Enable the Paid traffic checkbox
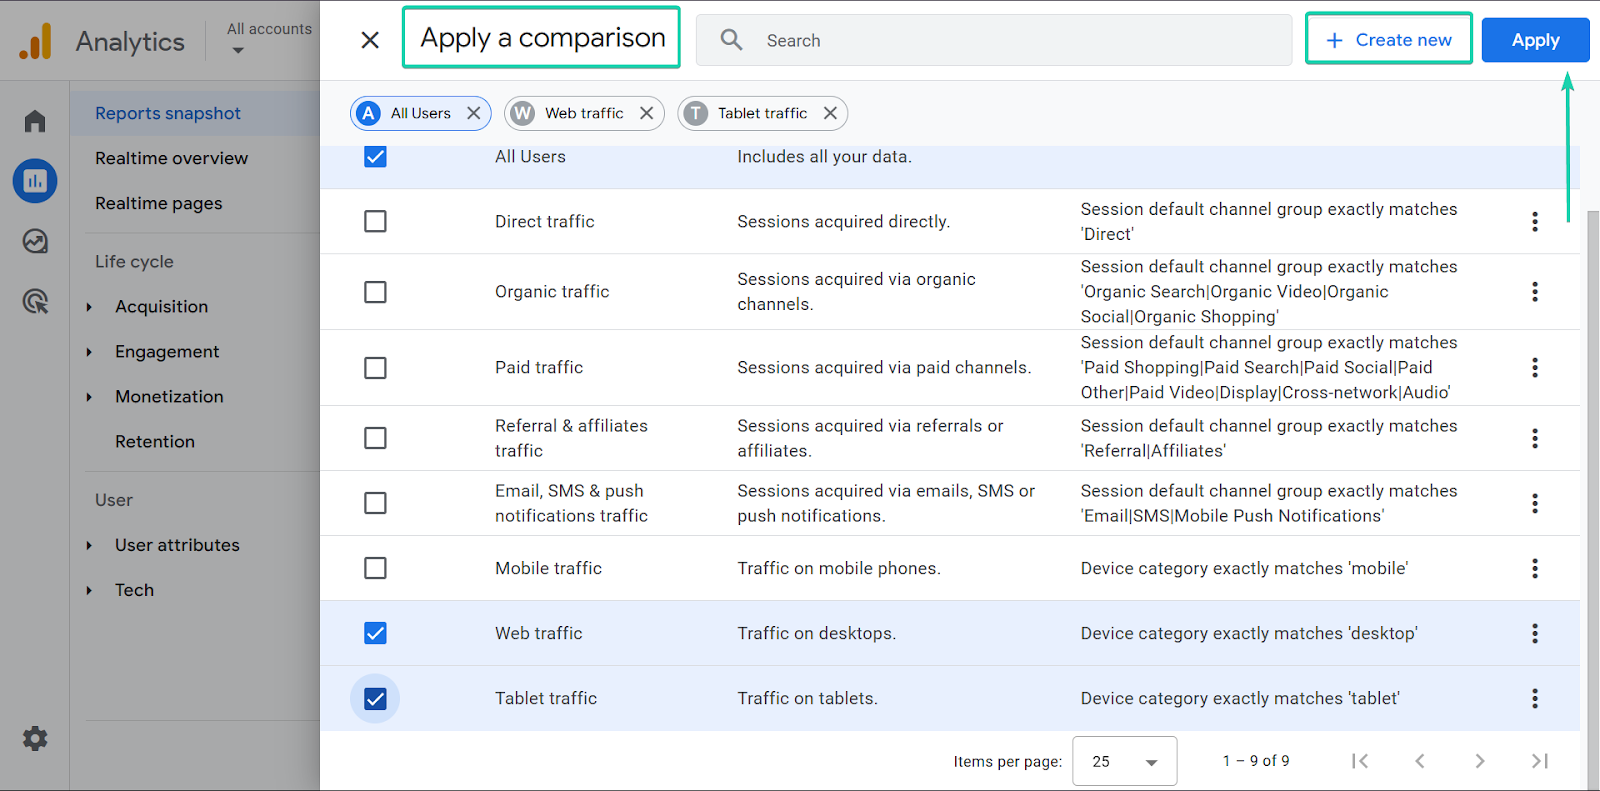This screenshot has height=791, width=1600. tap(375, 368)
